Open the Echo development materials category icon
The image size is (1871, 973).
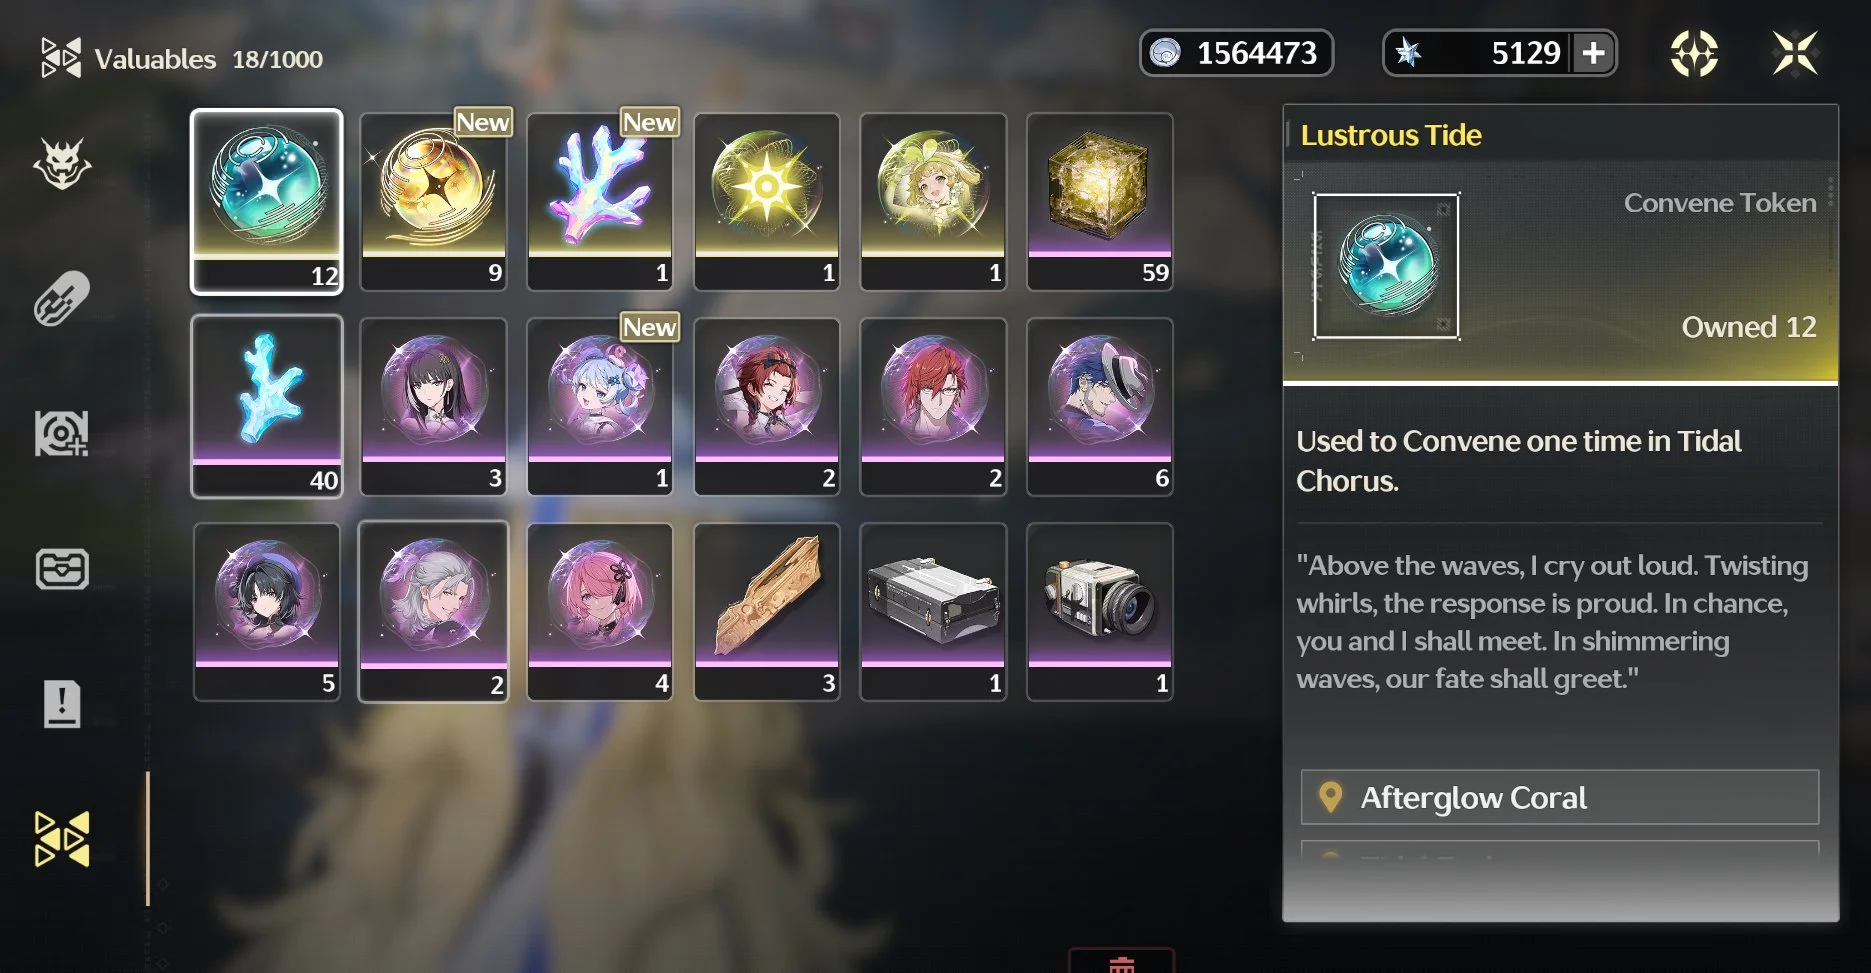pyautogui.click(x=62, y=433)
